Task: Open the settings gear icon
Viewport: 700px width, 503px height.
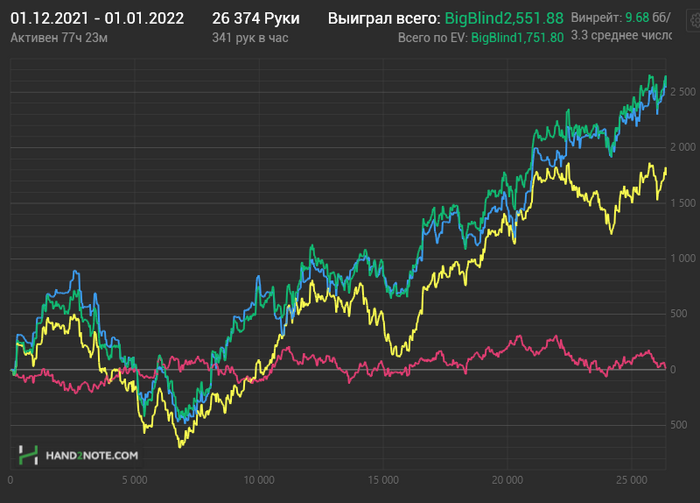Action: [694, 20]
